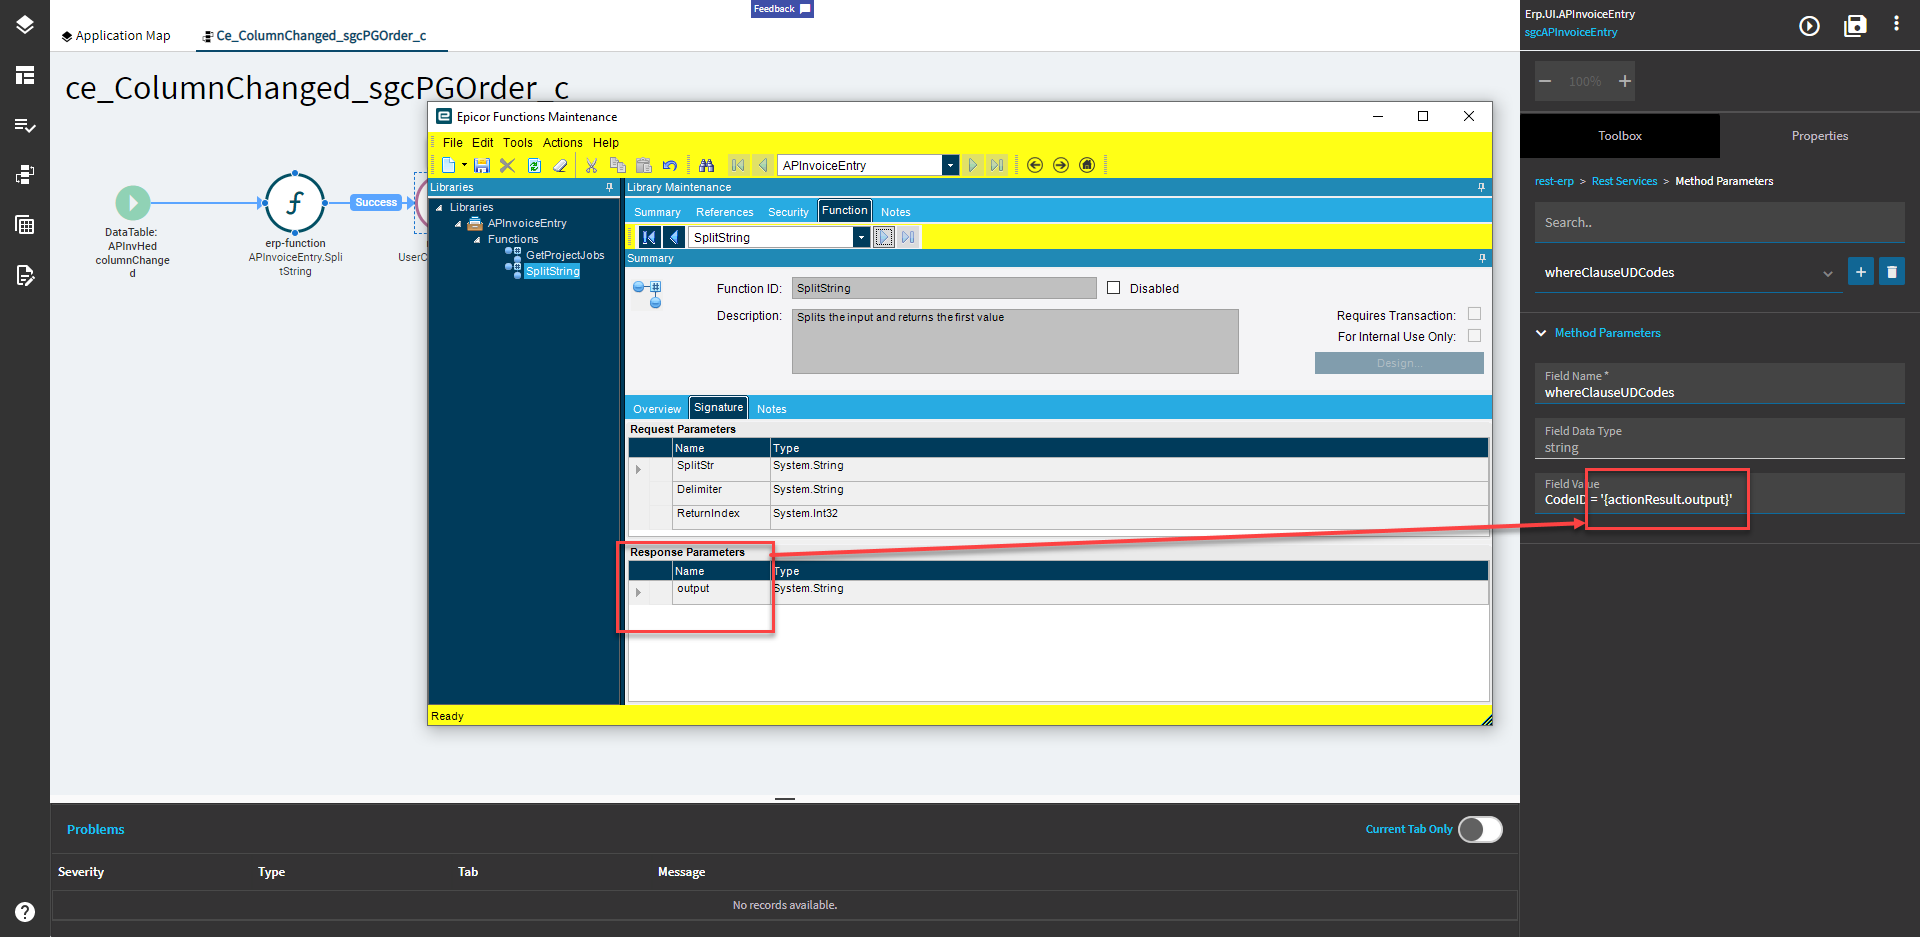Screen dimensions: 1920x937
Task: Save the layout with top-right save icon
Action: click(1855, 26)
